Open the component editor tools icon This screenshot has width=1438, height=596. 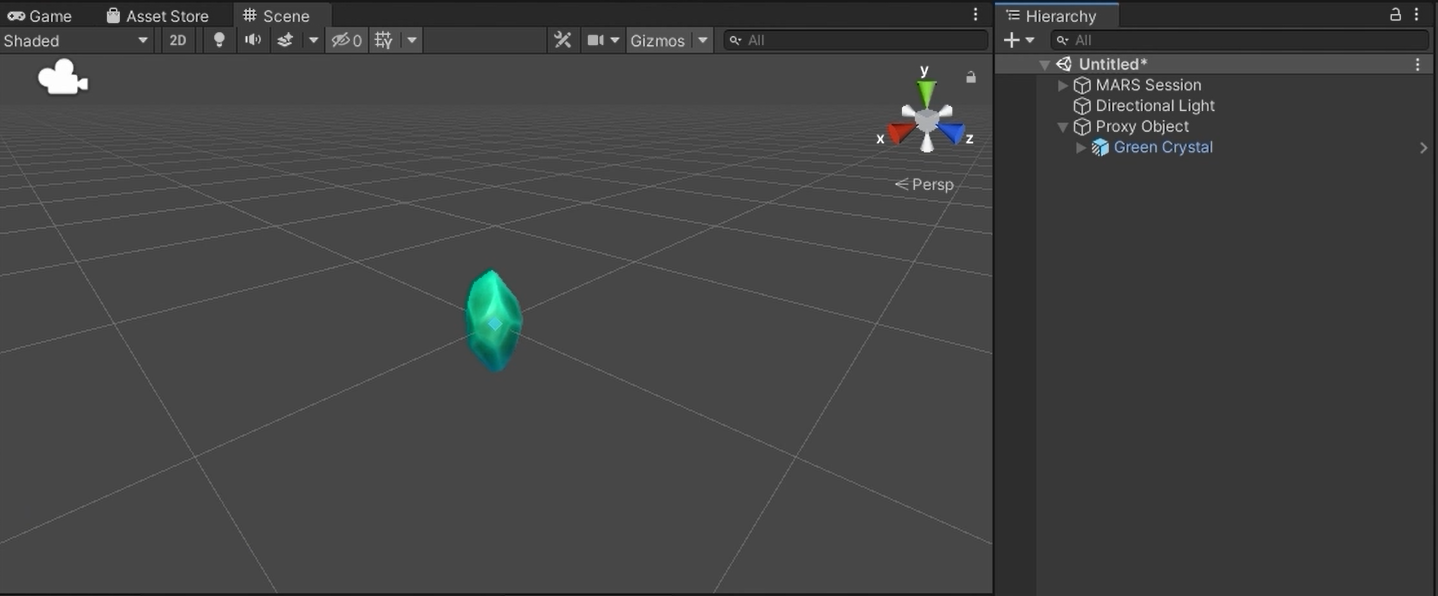(563, 40)
